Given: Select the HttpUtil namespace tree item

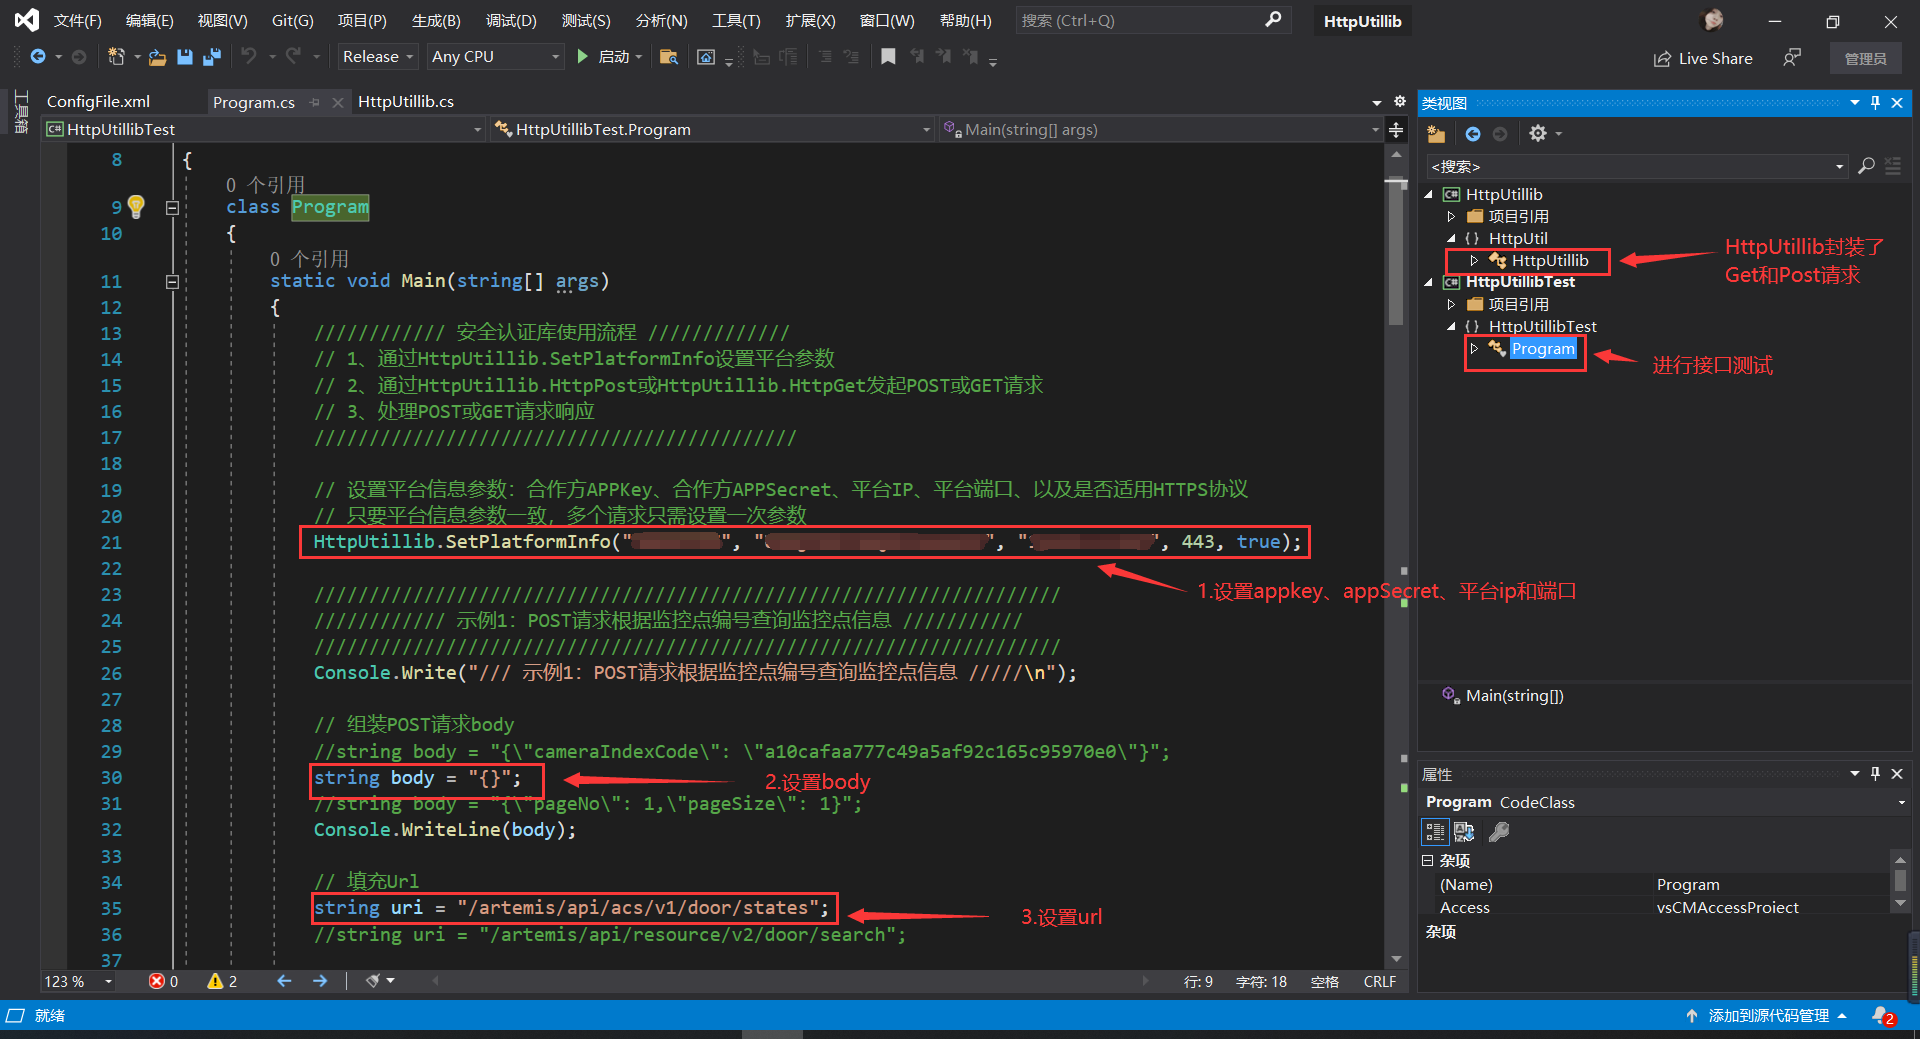Looking at the screenshot, I should click(x=1517, y=239).
